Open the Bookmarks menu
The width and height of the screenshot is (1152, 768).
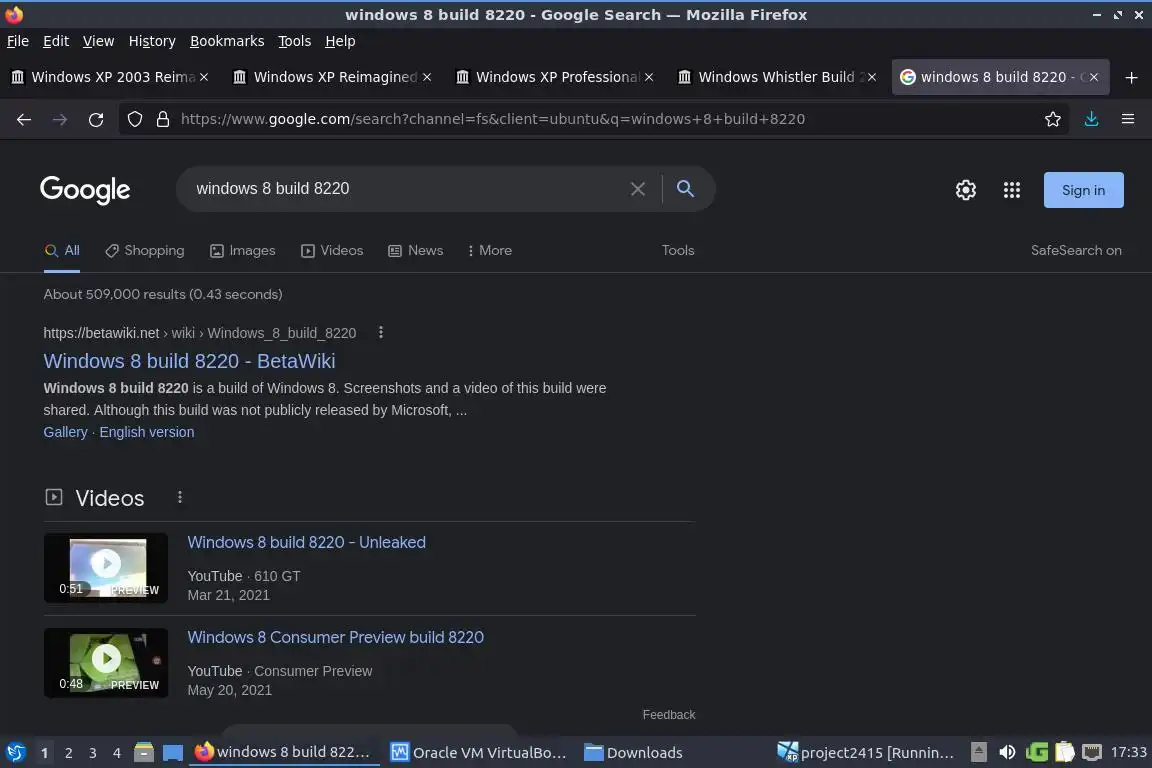coord(227,41)
